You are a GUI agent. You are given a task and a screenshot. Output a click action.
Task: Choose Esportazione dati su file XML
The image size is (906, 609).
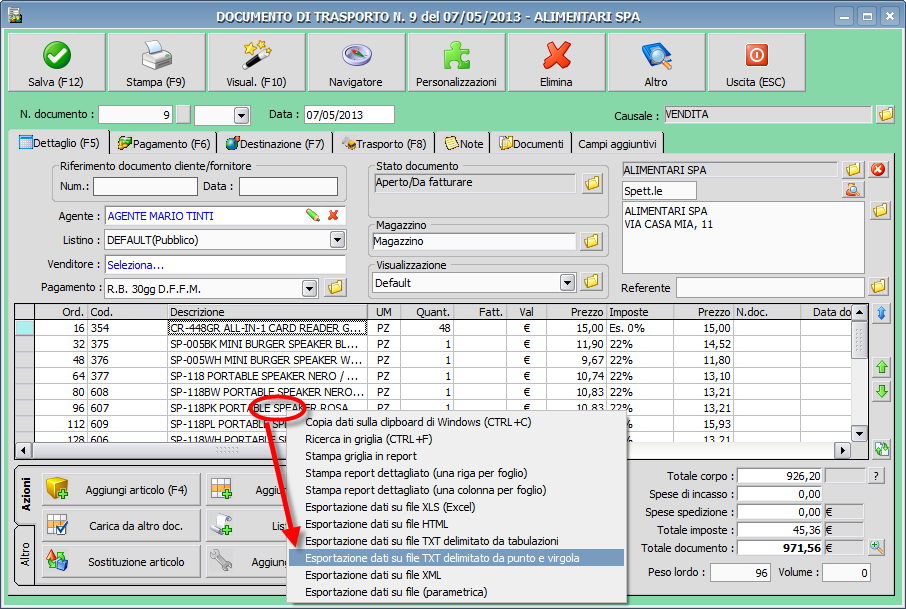[x=456, y=575]
